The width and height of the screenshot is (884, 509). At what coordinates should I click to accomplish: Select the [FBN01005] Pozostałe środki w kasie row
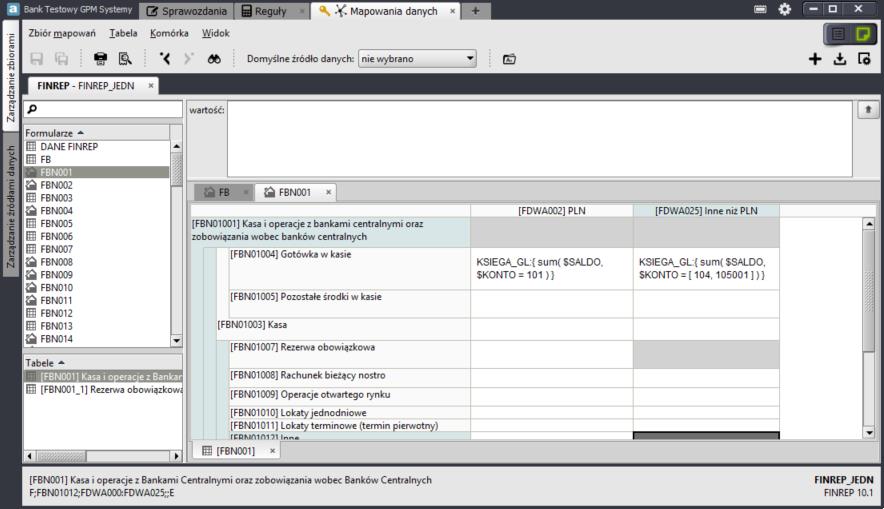click(x=349, y=304)
